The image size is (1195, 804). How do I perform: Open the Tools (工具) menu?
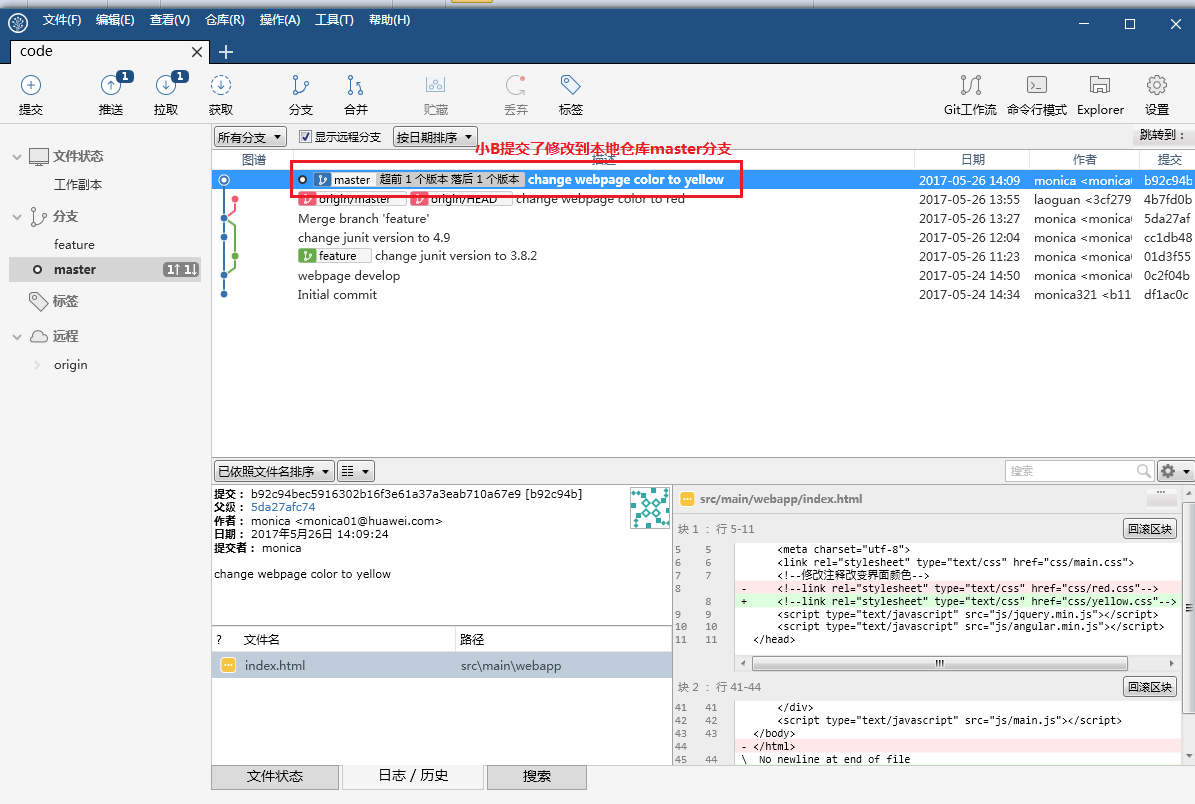click(x=334, y=20)
